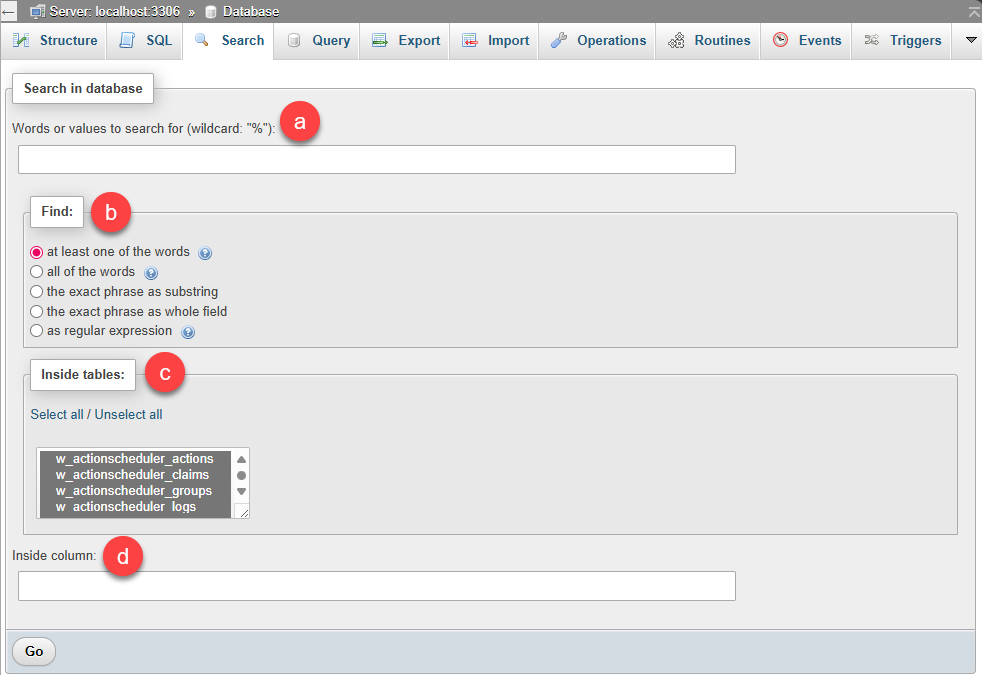The height and width of the screenshot is (675, 982).
Task: Click the server icon in the breadcrumb
Action: [x=39, y=12]
